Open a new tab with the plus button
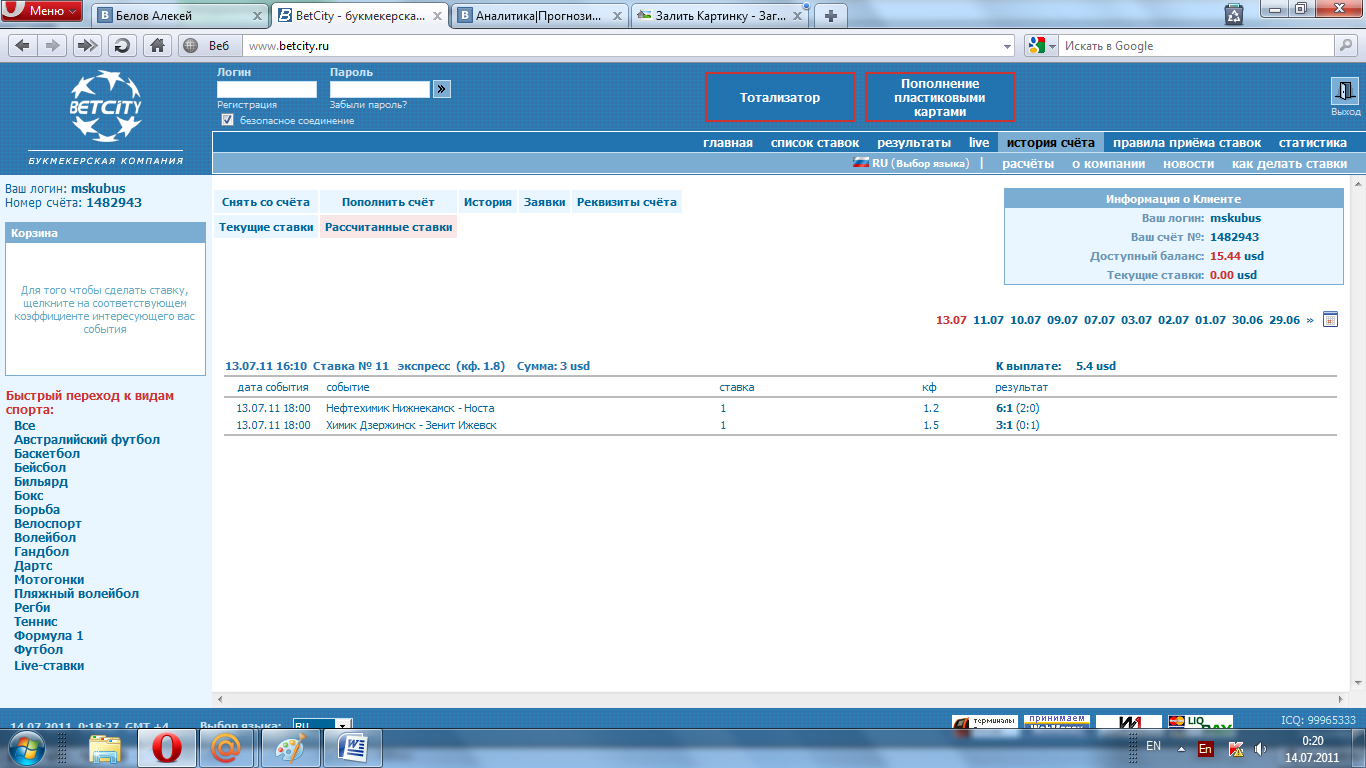 830,16
